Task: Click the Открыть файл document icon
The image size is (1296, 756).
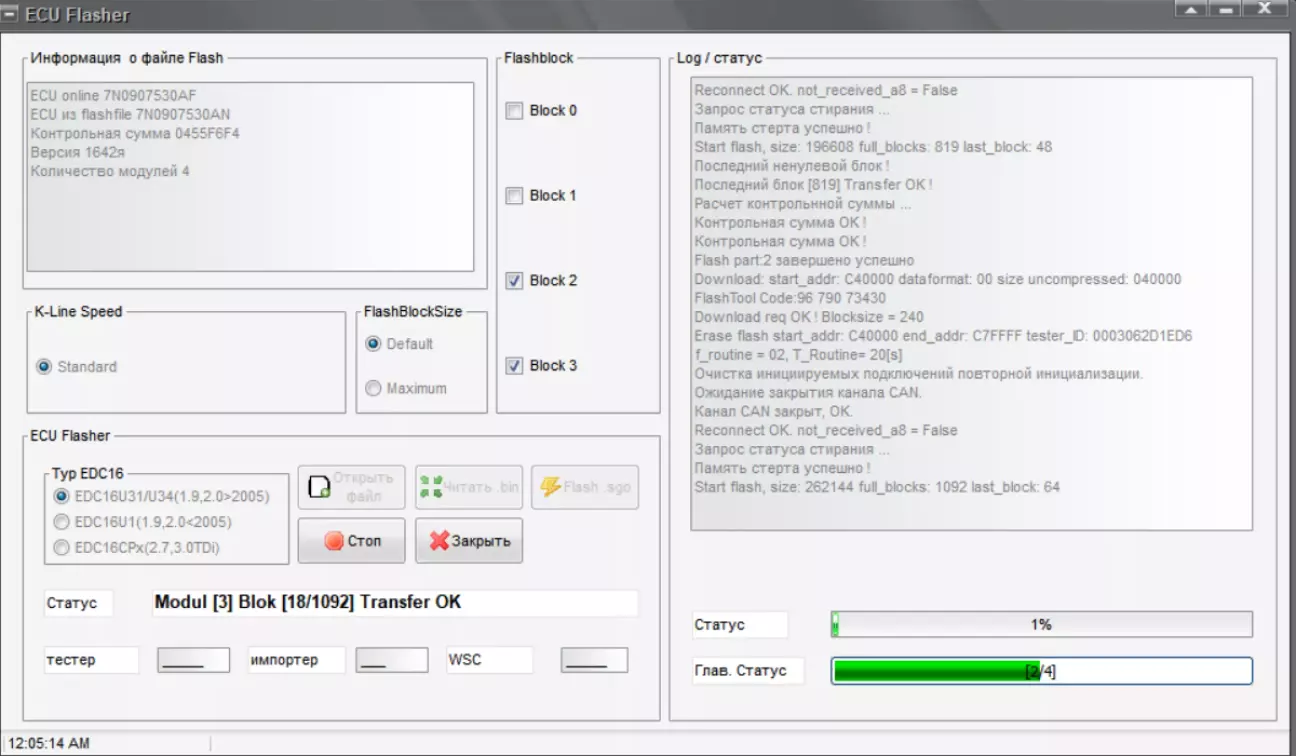Action: [x=319, y=487]
